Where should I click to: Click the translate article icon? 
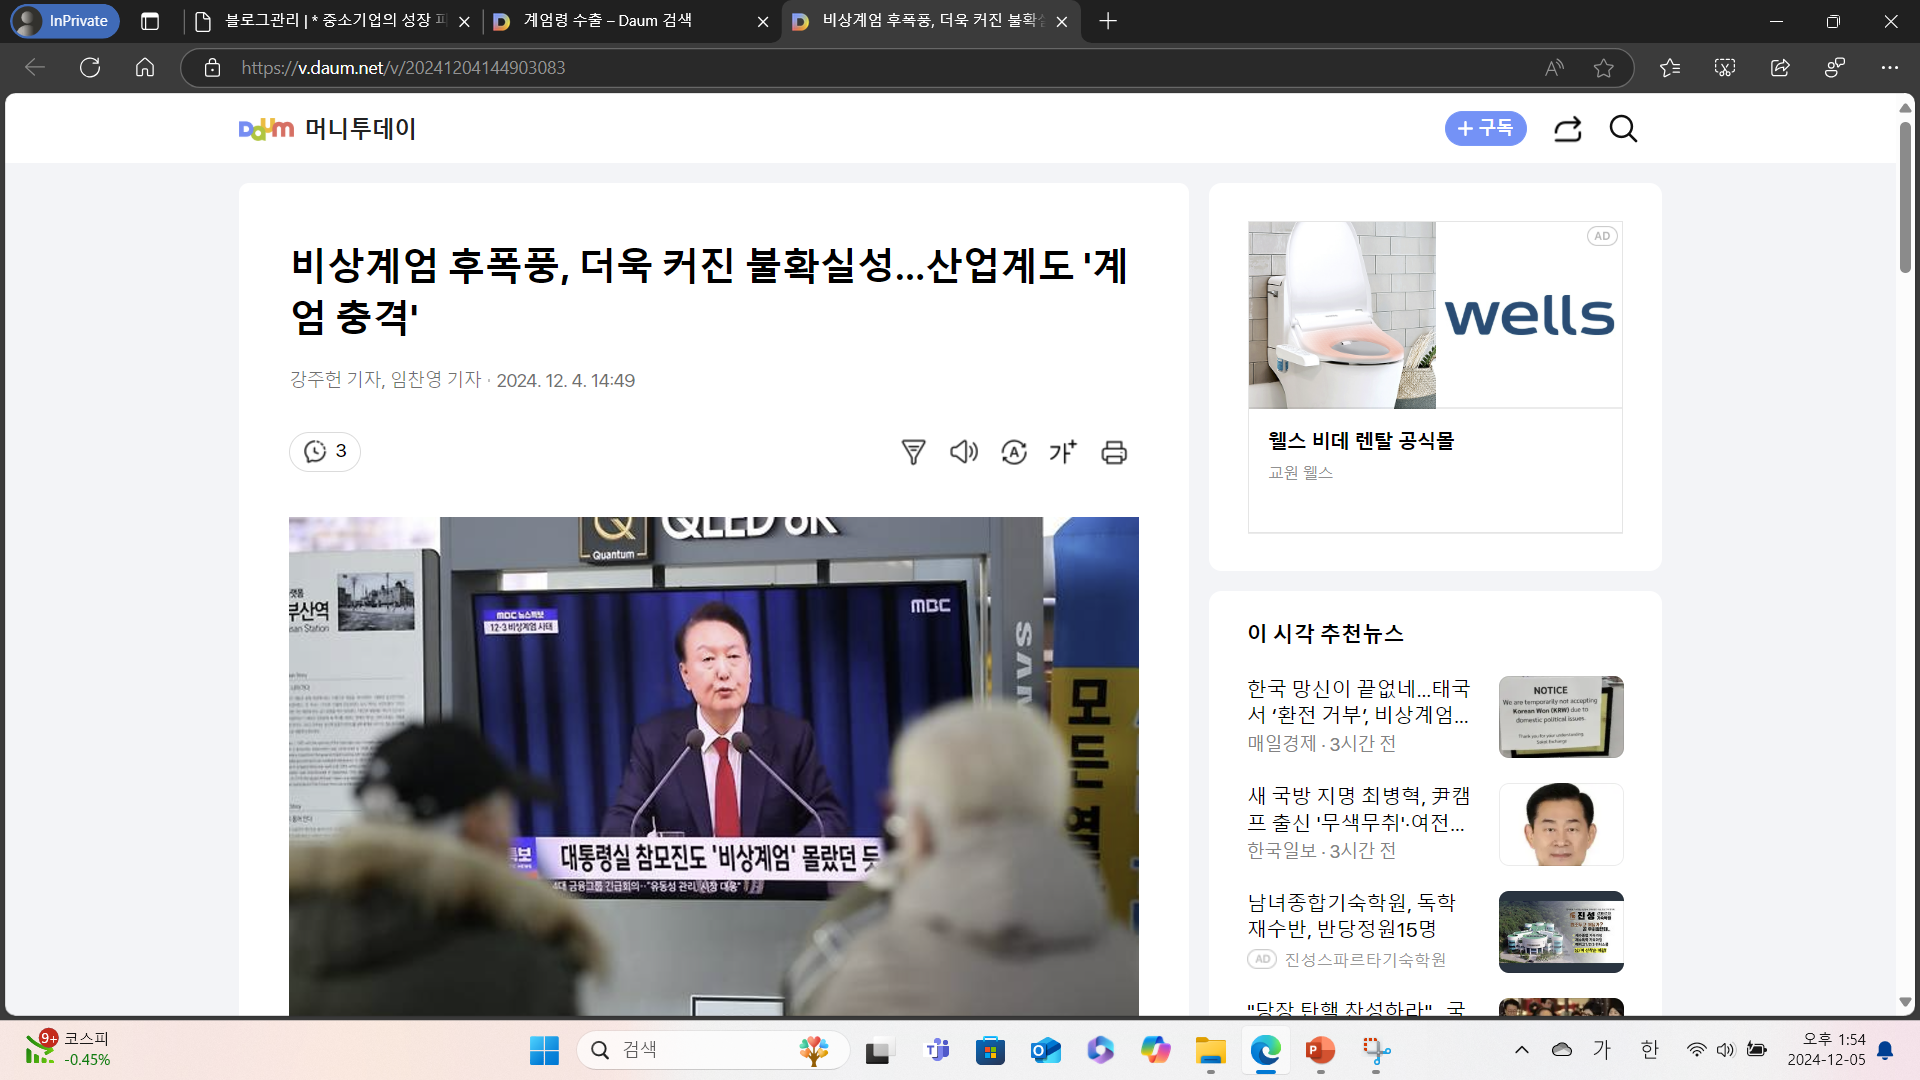point(1014,452)
